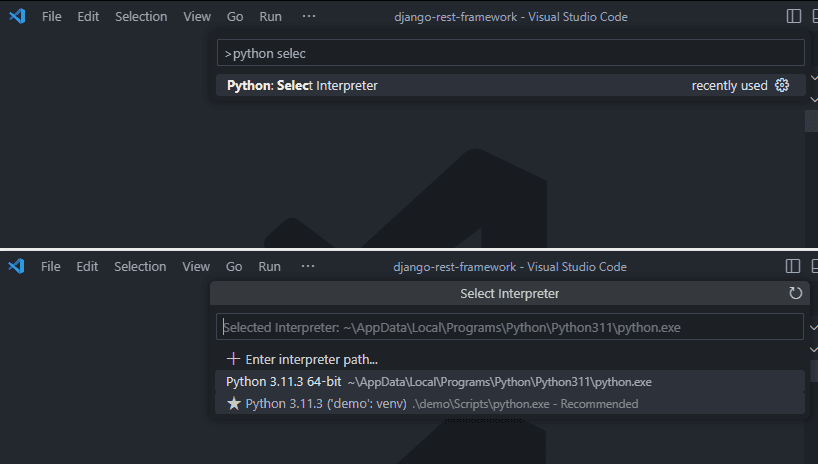This screenshot has width=818, height=464.
Task: Click the VS Code logo in the bottom window
Action: tap(16, 266)
